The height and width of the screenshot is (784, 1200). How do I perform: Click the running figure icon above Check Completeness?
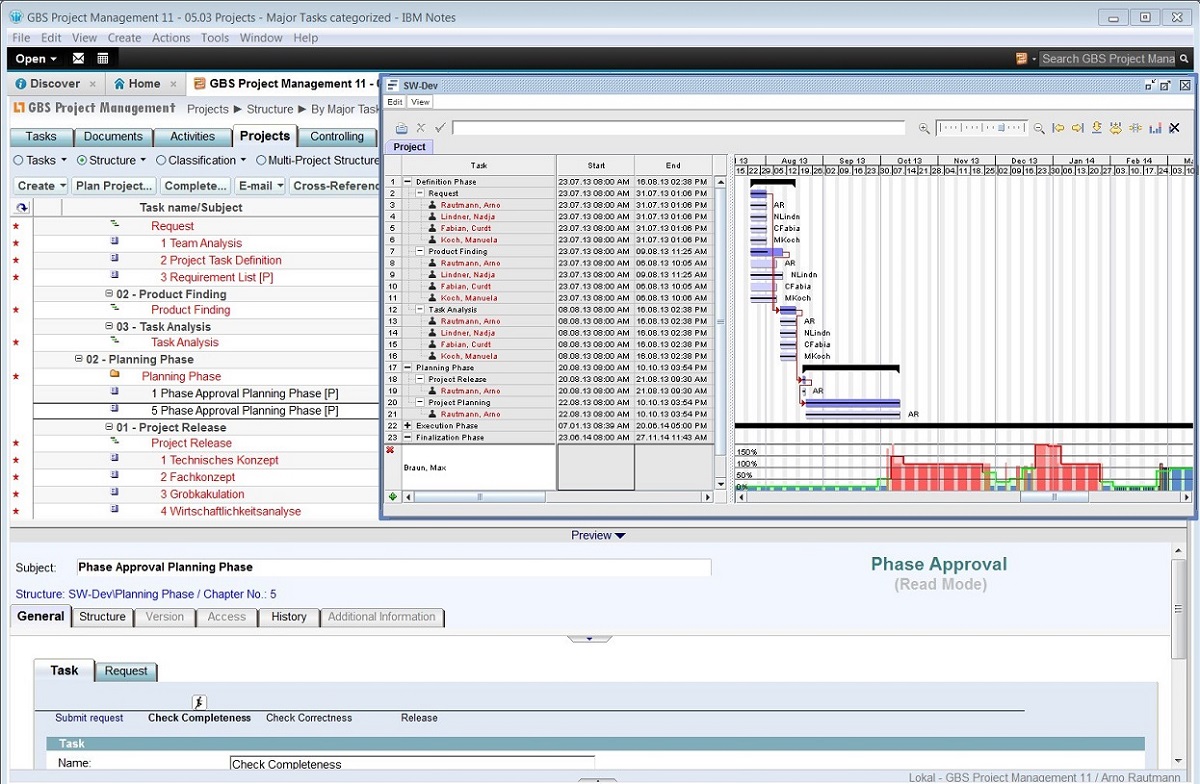click(199, 703)
